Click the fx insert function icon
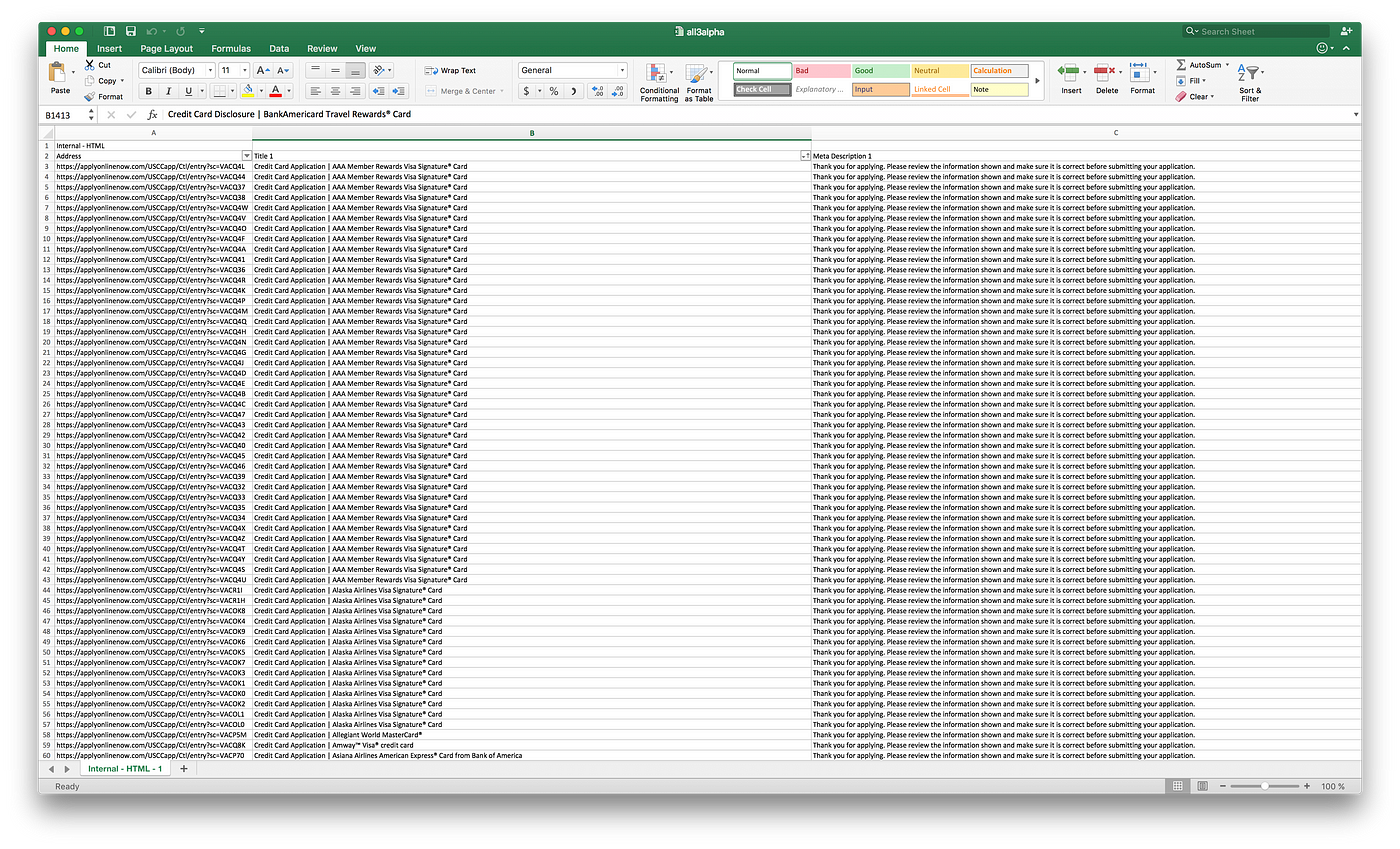Screen dimensions: 1400x849 152,115
